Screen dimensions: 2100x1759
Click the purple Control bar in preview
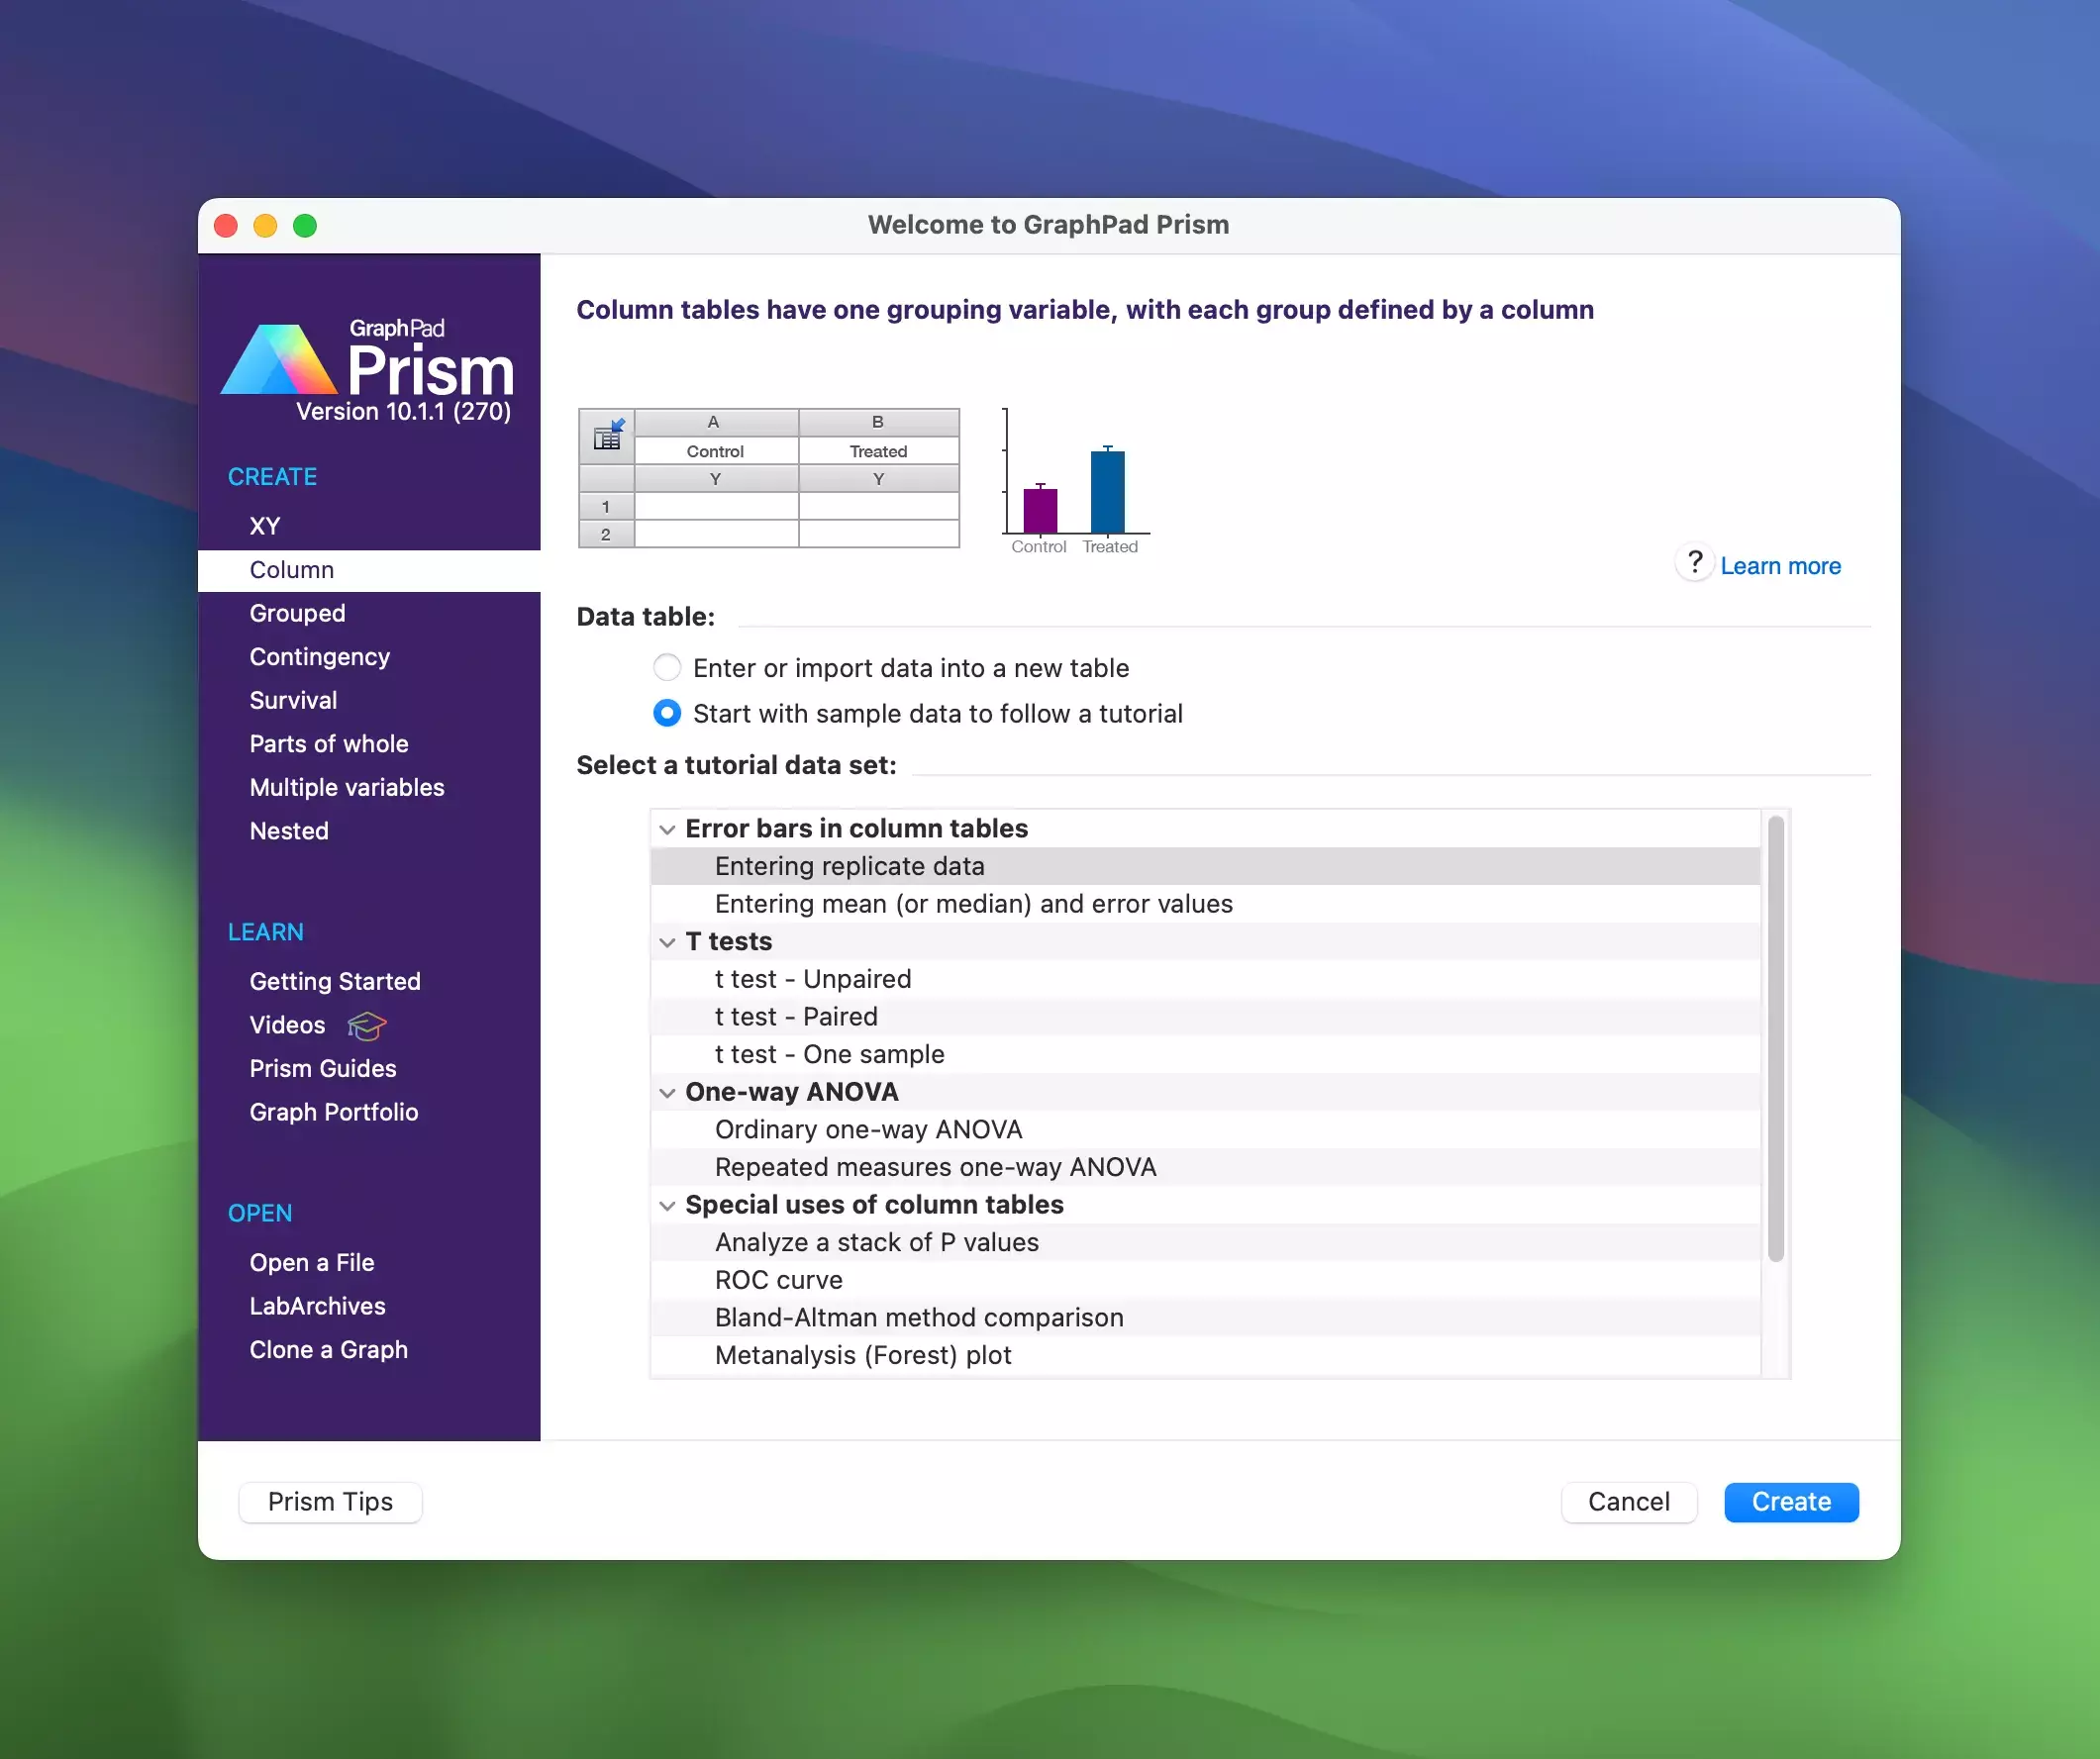pos(1040,510)
